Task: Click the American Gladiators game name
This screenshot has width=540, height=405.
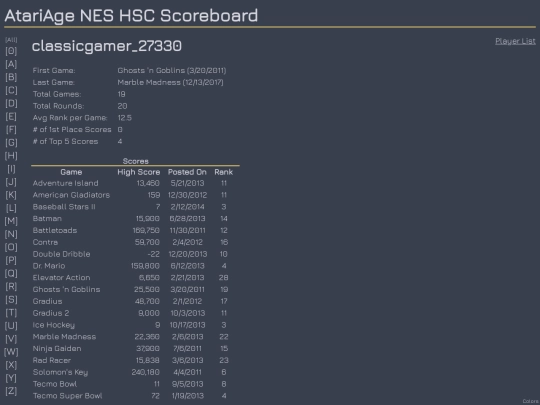Action: [x=71, y=195]
